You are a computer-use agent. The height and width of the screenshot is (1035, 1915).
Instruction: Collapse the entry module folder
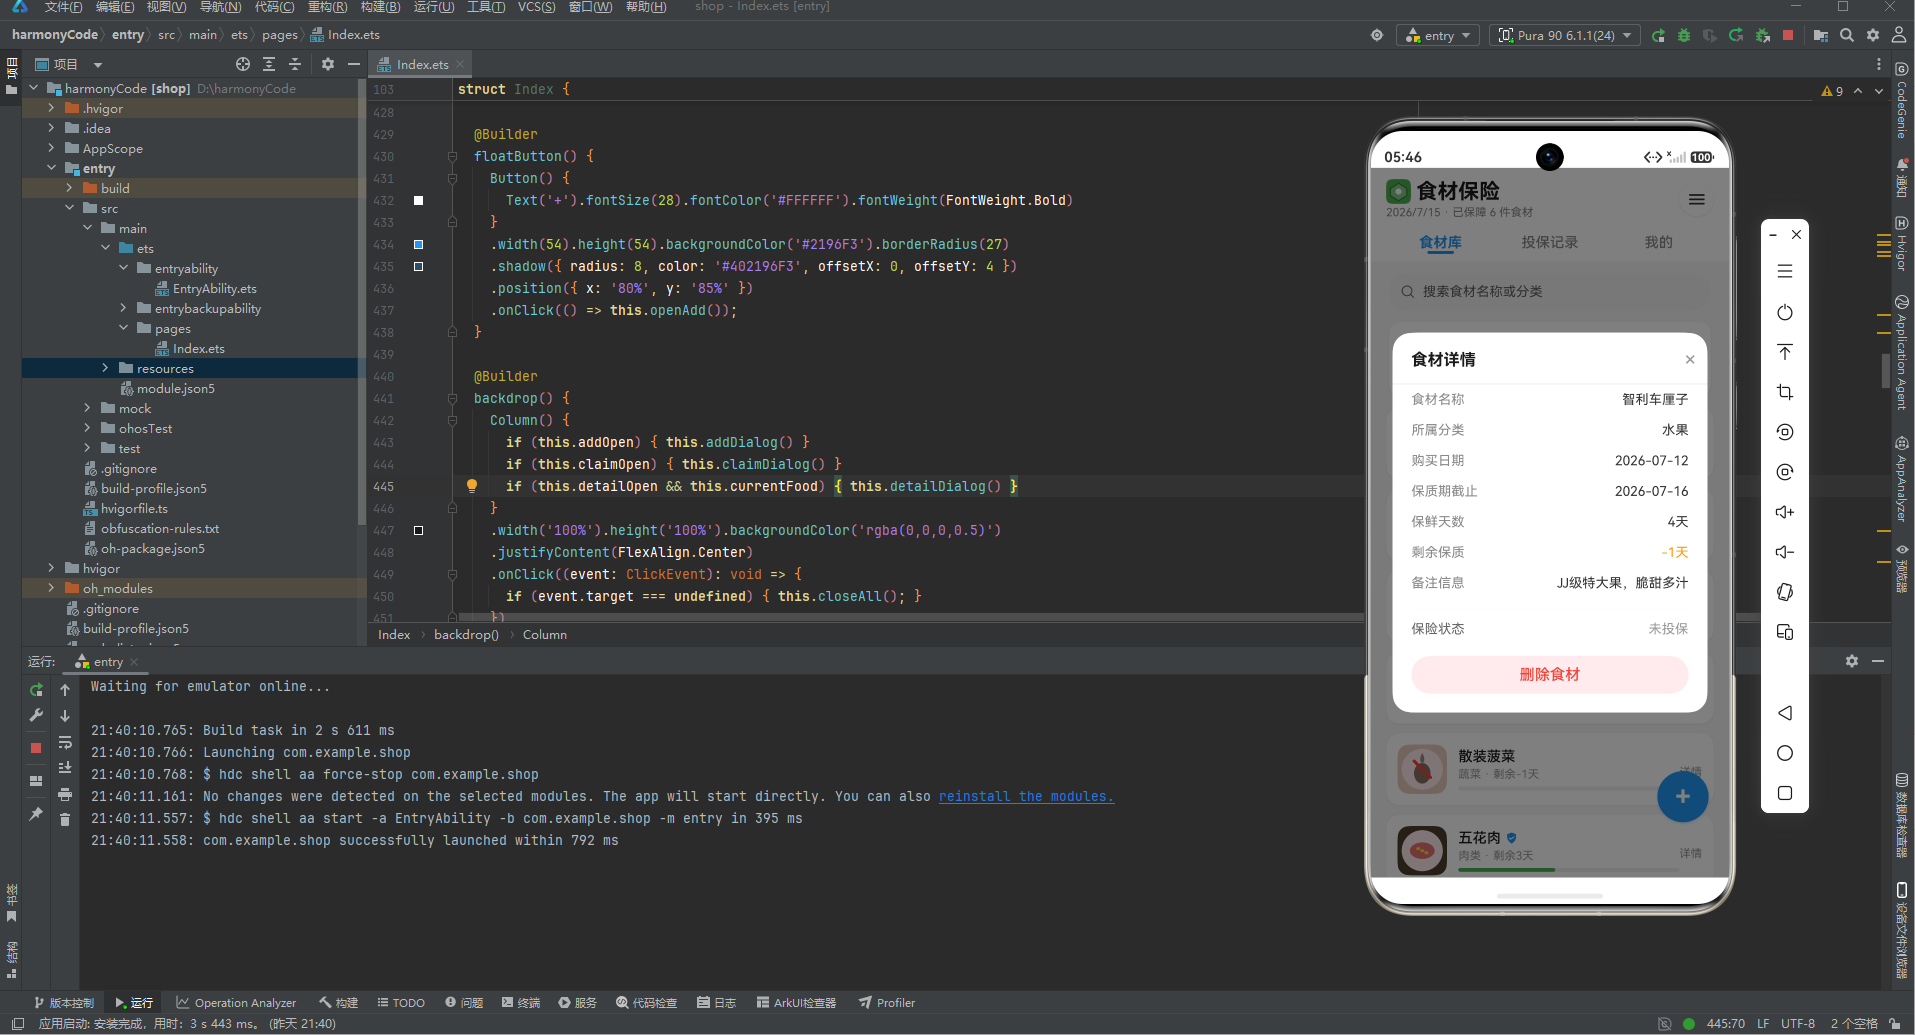pos(51,169)
